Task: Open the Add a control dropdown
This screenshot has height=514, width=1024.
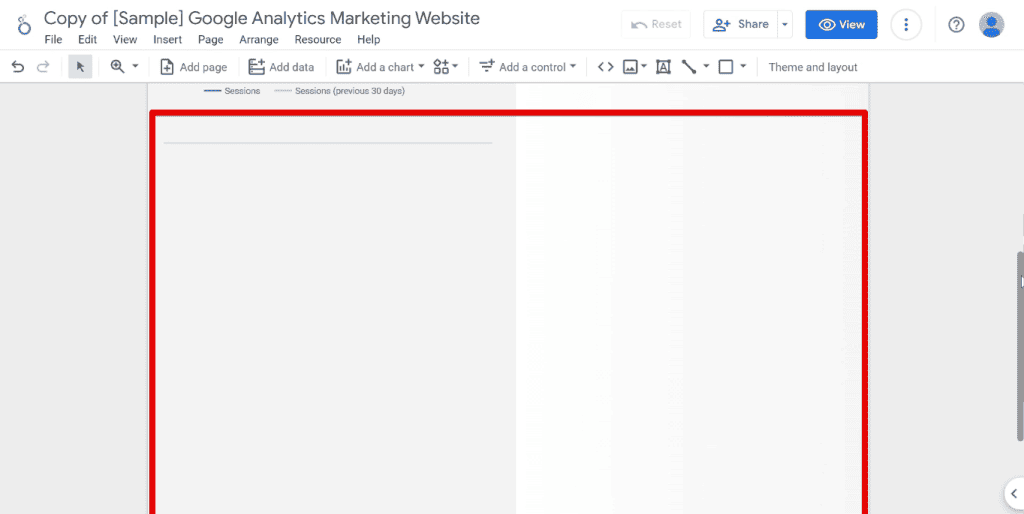Action: click(x=528, y=67)
